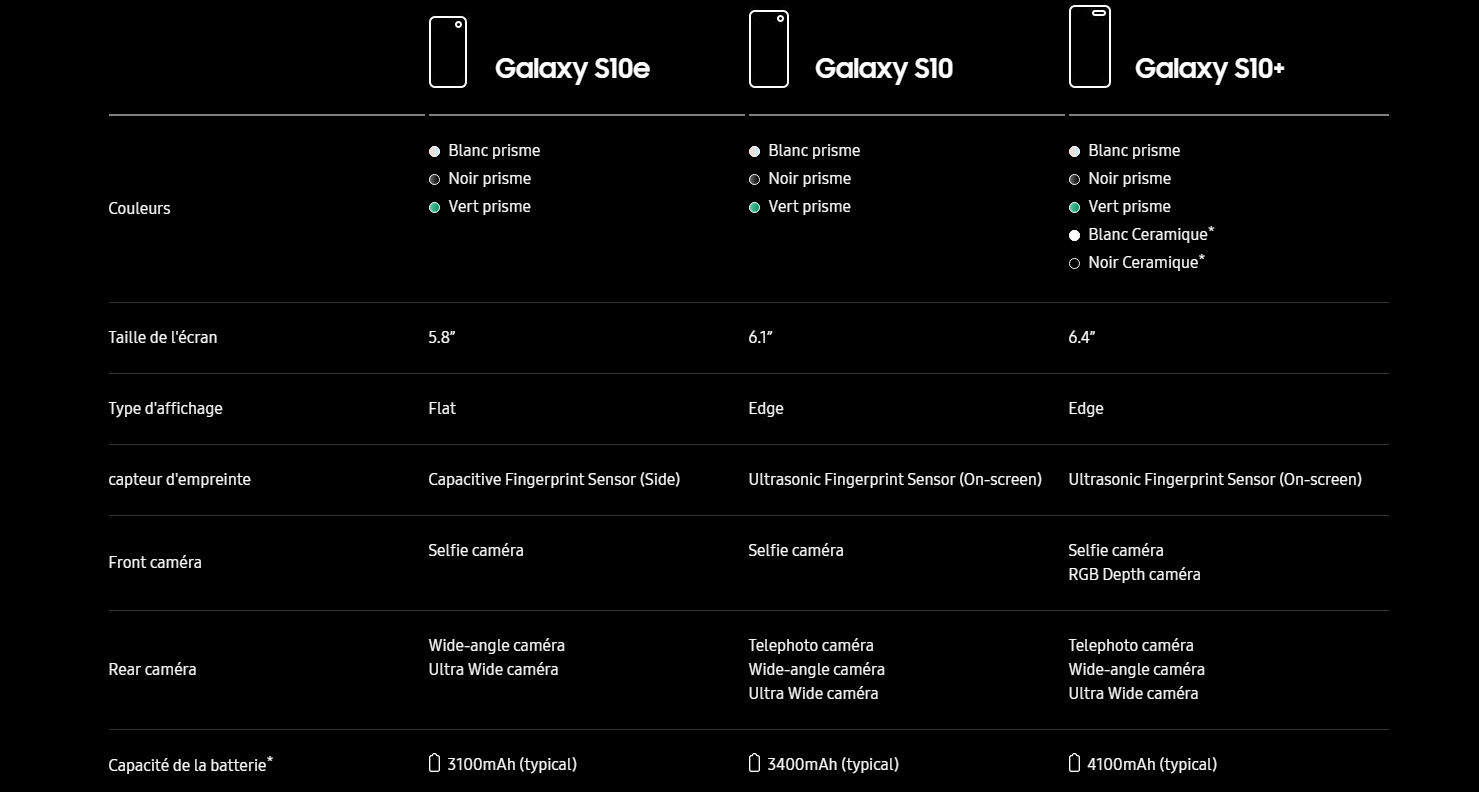1479x792 pixels.
Task: Click the Ultrasonic Fingerprint Sensor text under S10
Action: tap(895, 479)
